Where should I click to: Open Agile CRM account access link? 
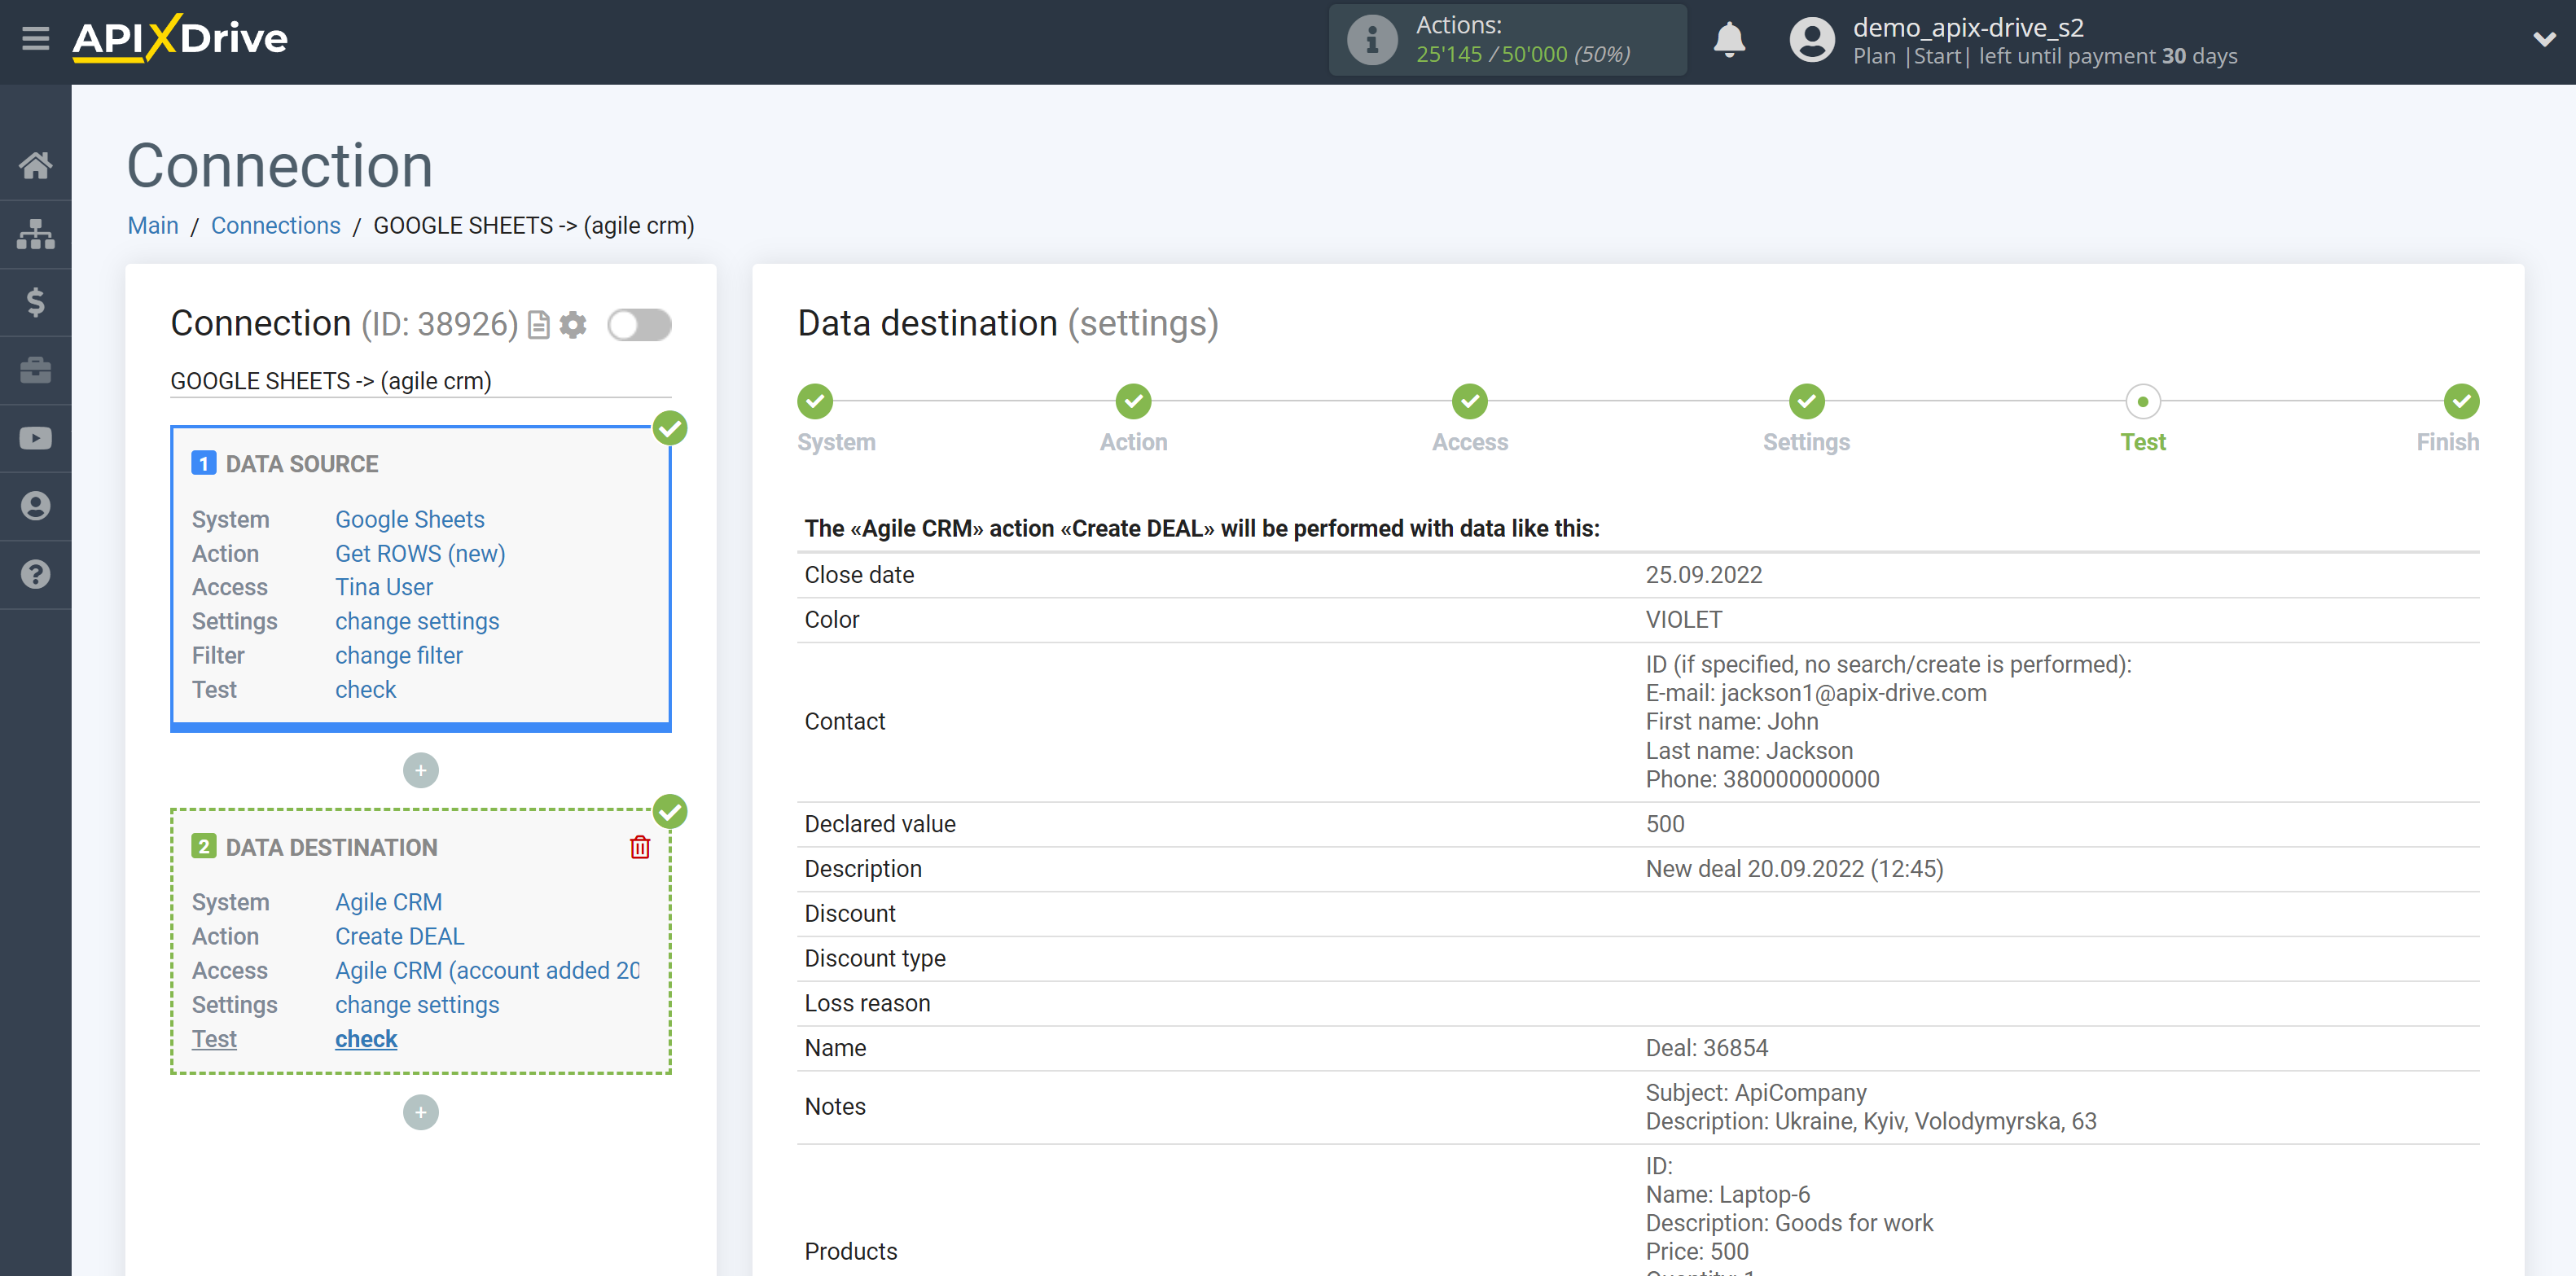point(488,970)
